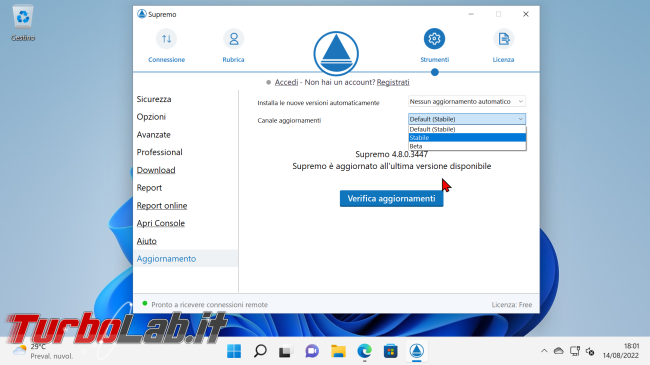Close the Supremo window
Screen dimensions: 650x365
[x=526, y=14]
